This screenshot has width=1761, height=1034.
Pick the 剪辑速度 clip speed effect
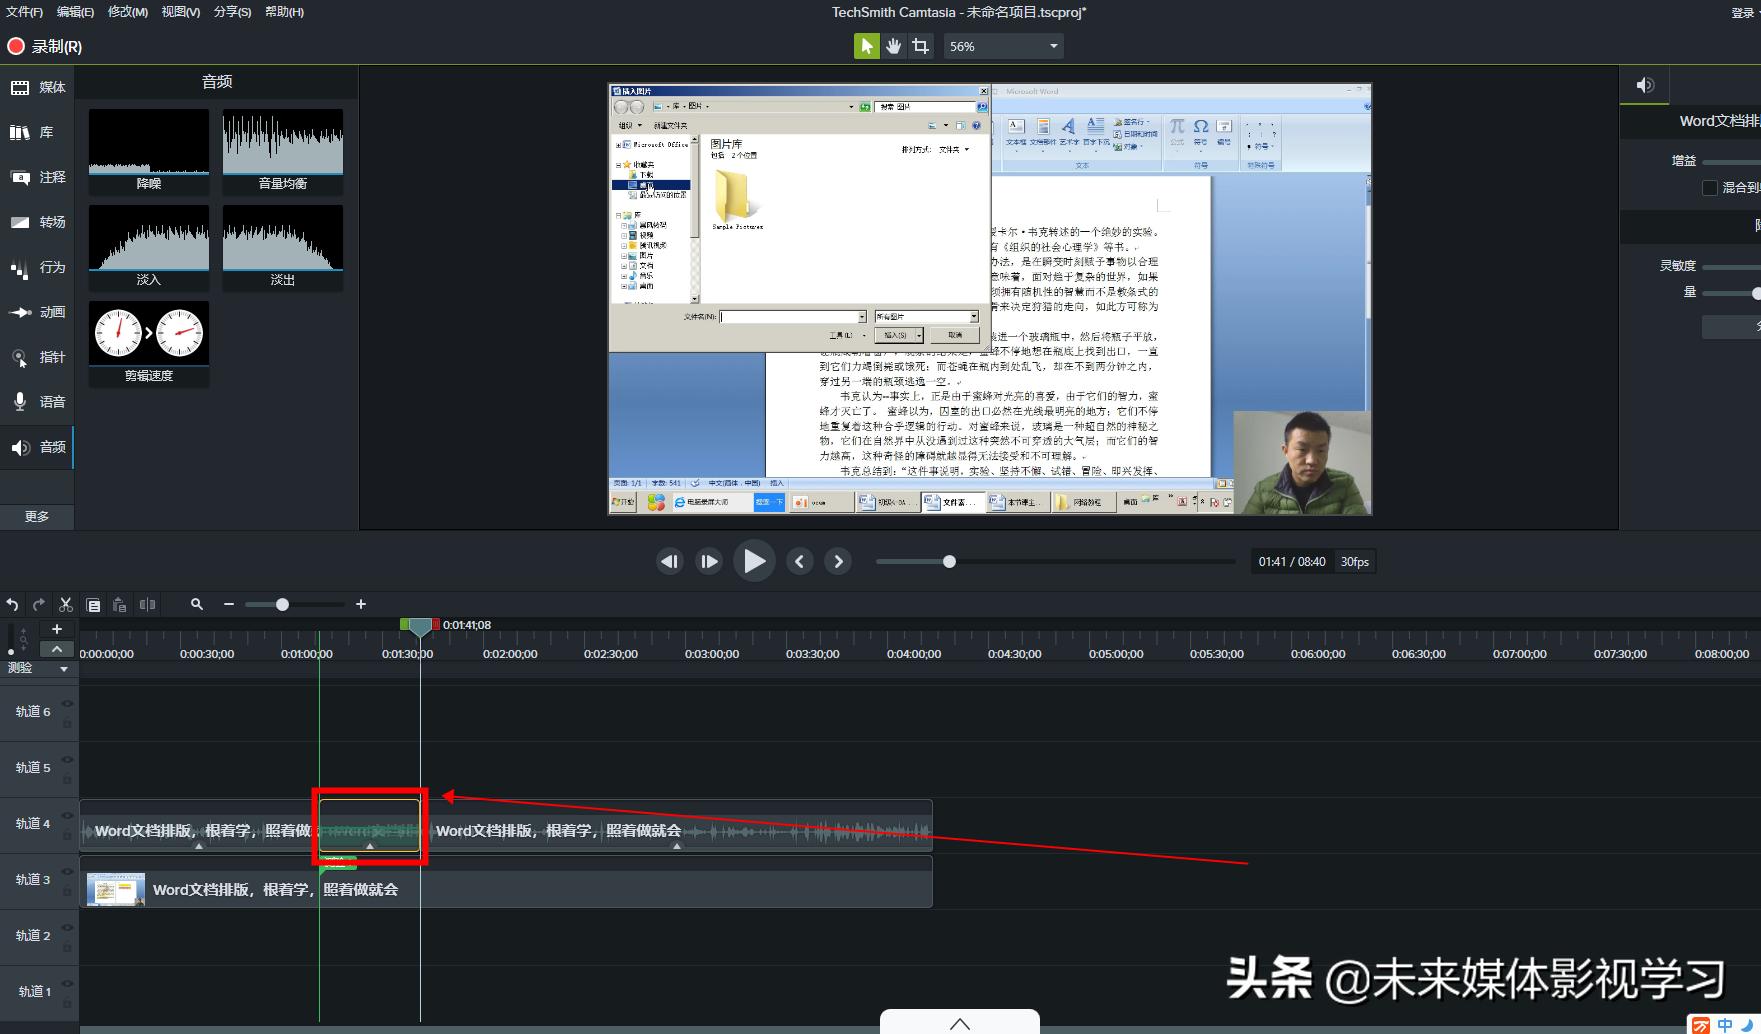coord(149,344)
